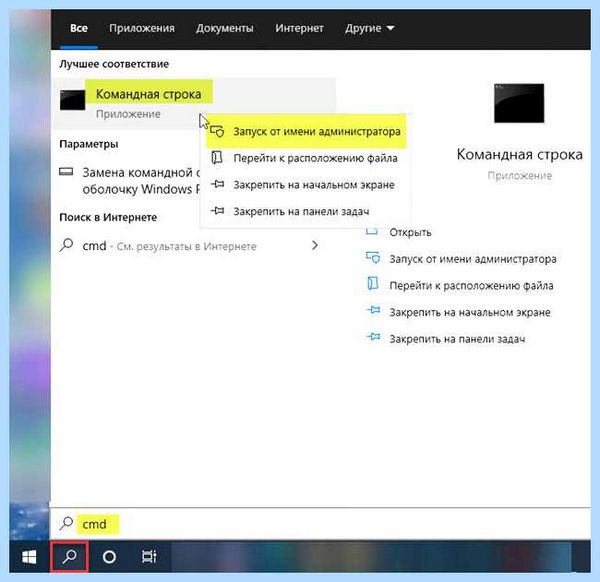Open Cortana circle icon on taskbar
This screenshot has width=600, height=582.
click(x=109, y=557)
